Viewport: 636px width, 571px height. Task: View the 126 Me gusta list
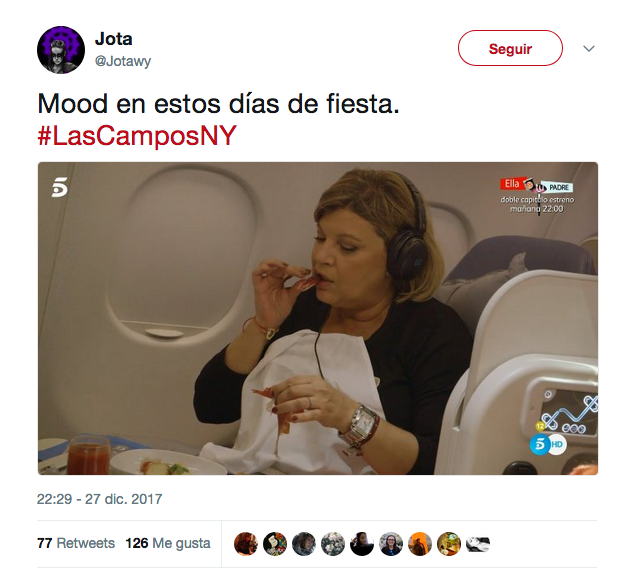click(x=168, y=543)
